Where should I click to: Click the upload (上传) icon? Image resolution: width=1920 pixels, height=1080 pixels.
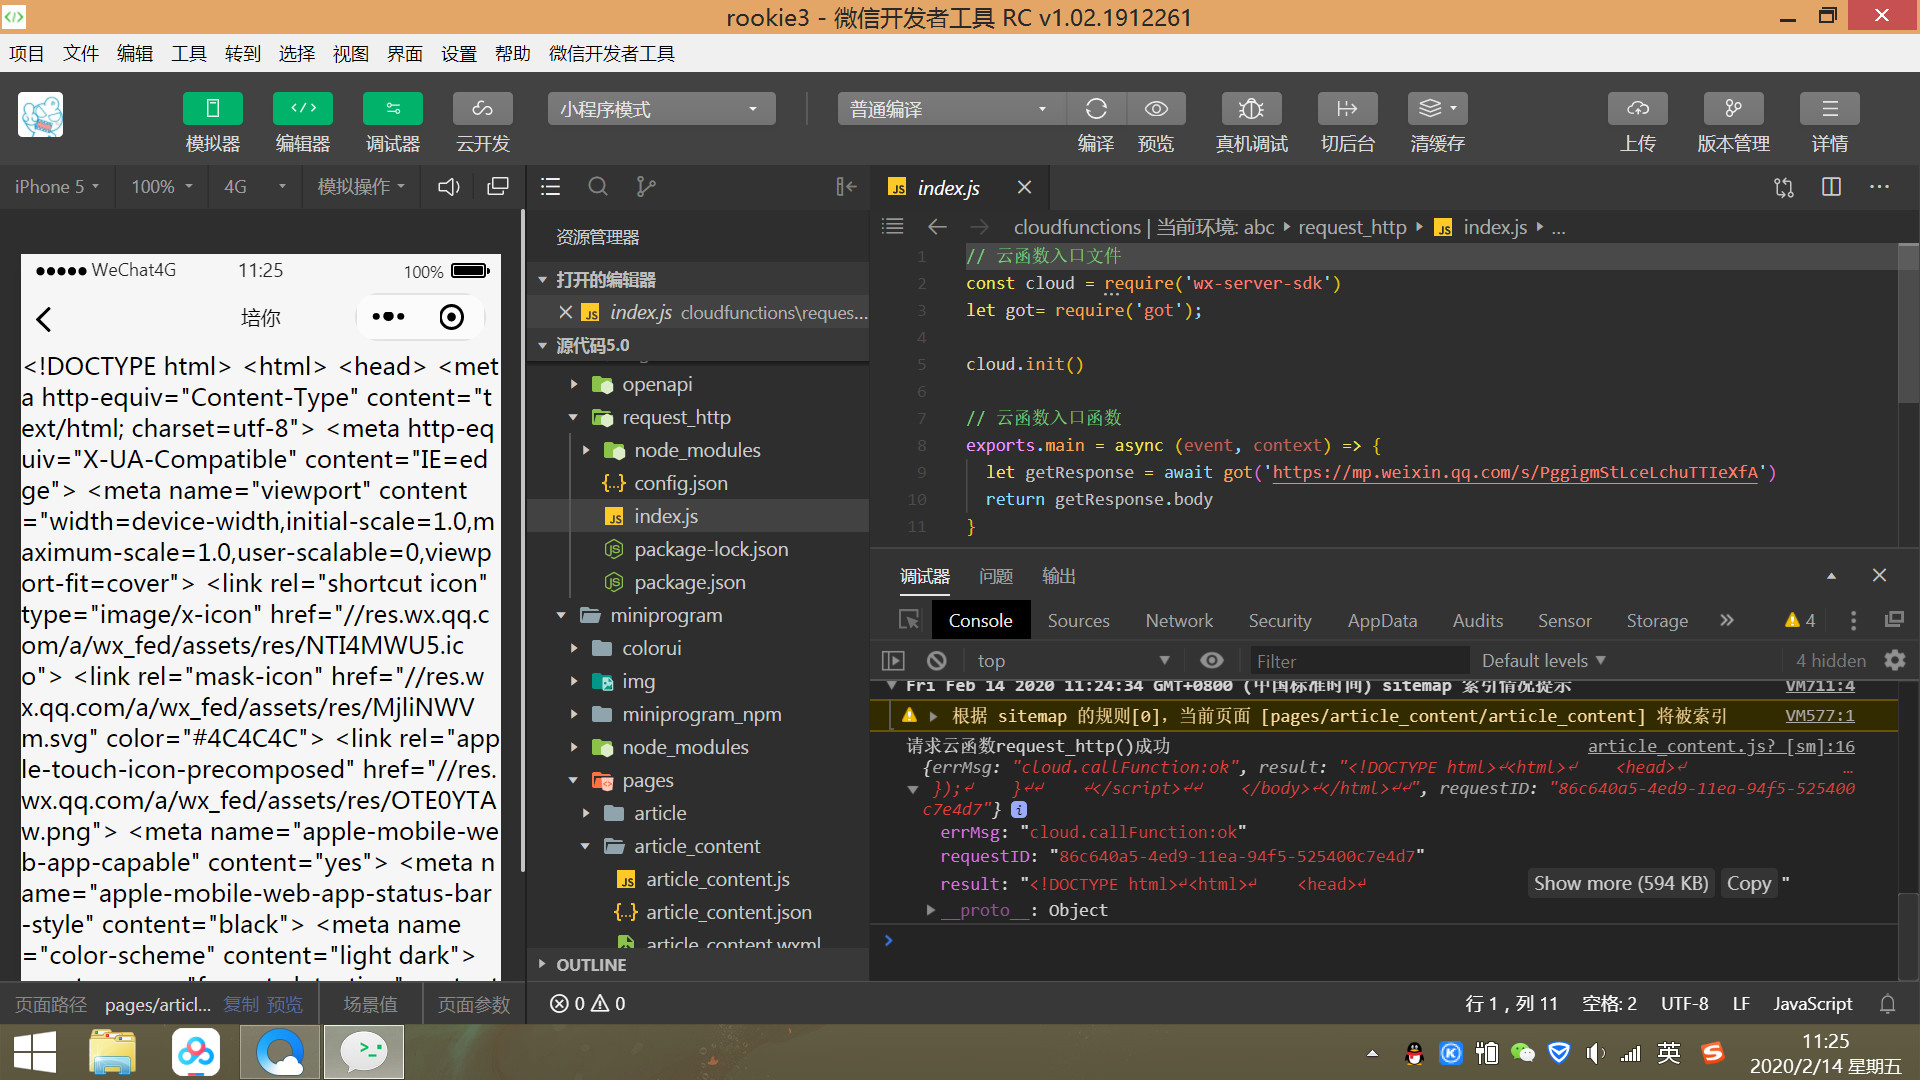(1637, 109)
